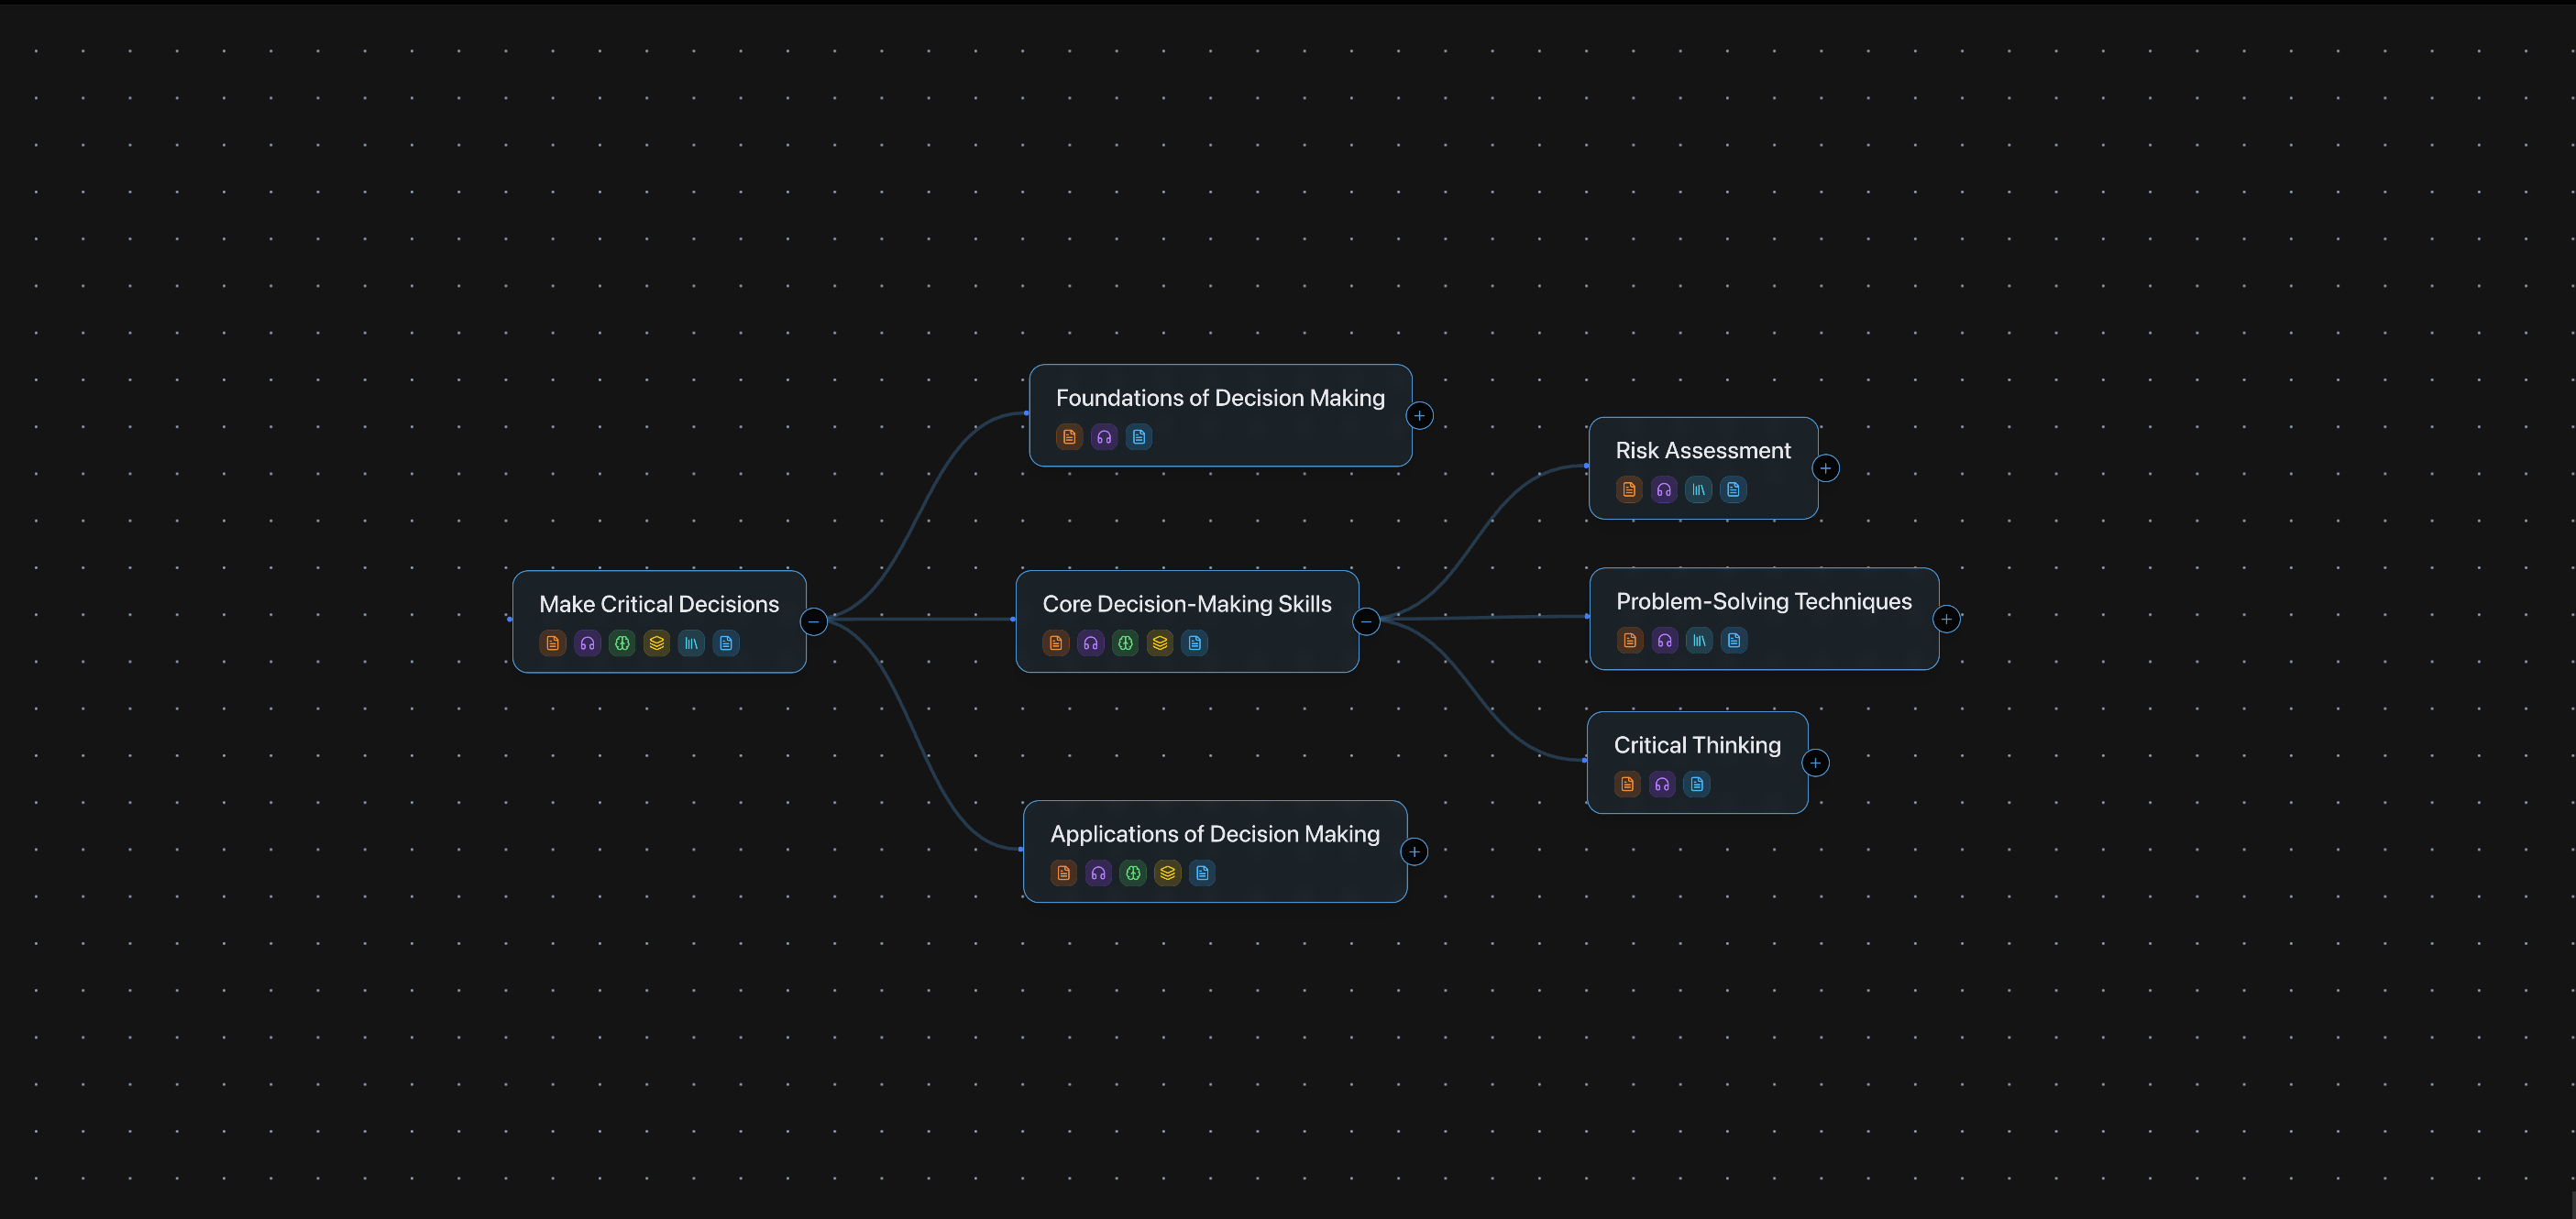Select the "Applications of Decision Making" title
The image size is (2576, 1219).
click(x=1215, y=834)
